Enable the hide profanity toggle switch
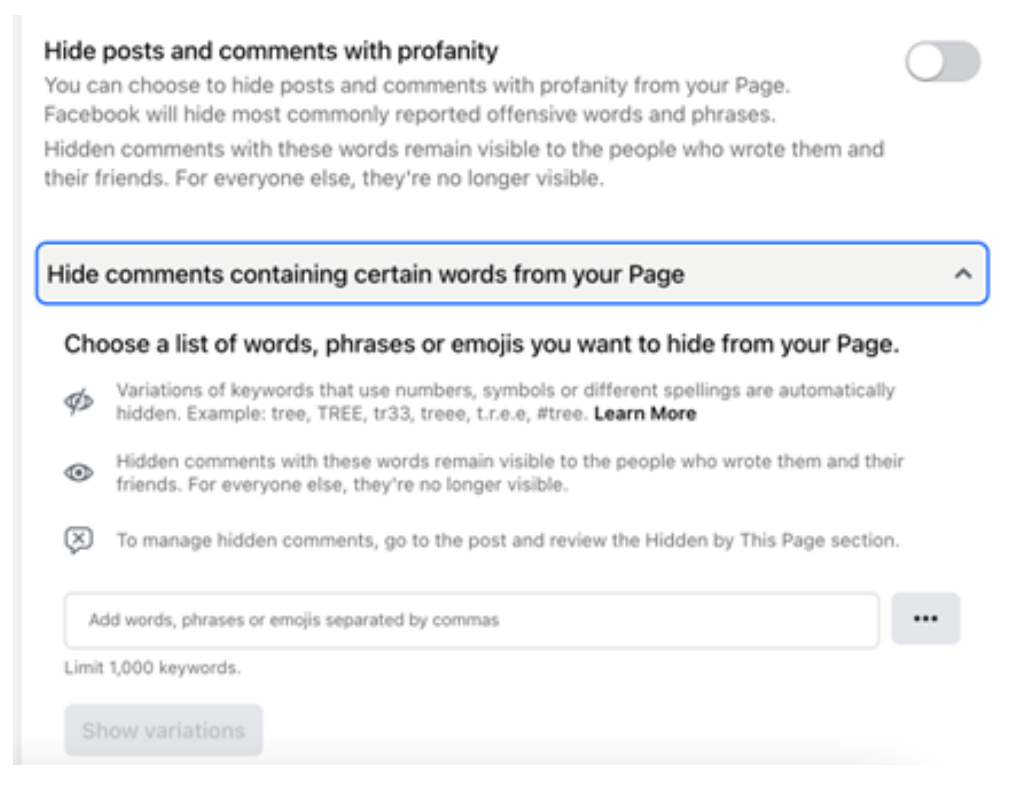The image size is (1030, 792). 943,62
